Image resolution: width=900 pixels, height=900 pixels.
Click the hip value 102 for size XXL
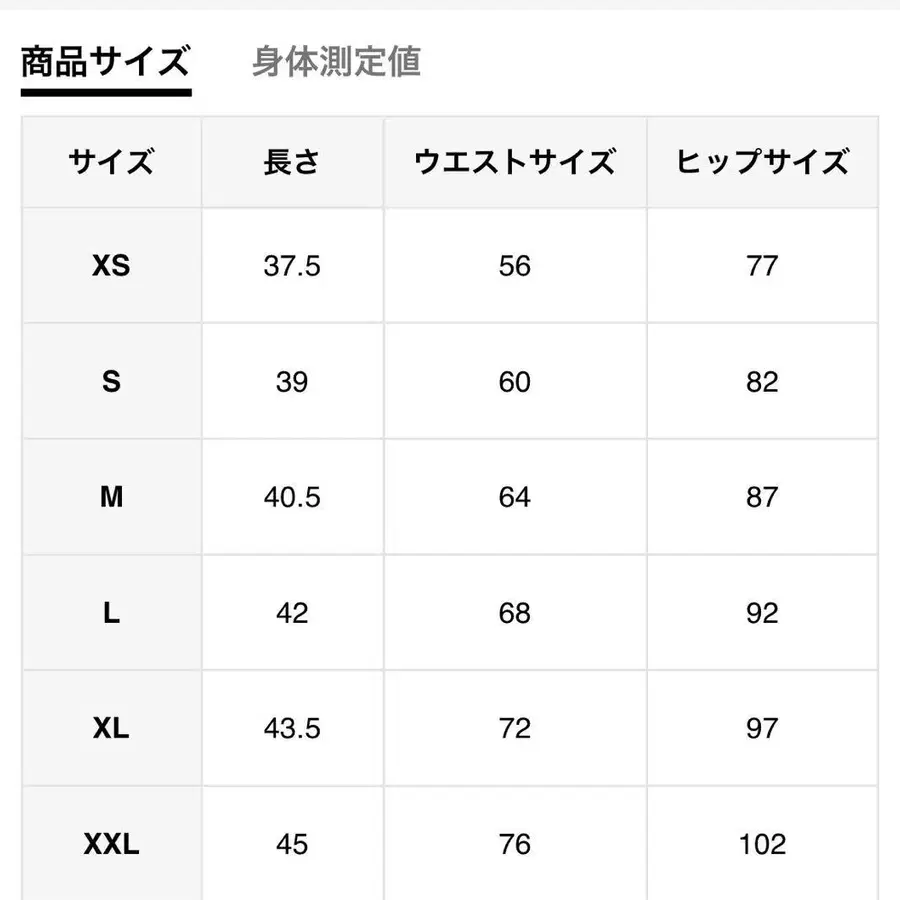coord(762,843)
